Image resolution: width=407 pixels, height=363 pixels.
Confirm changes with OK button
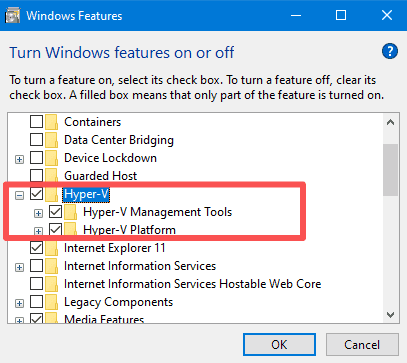[x=279, y=345]
